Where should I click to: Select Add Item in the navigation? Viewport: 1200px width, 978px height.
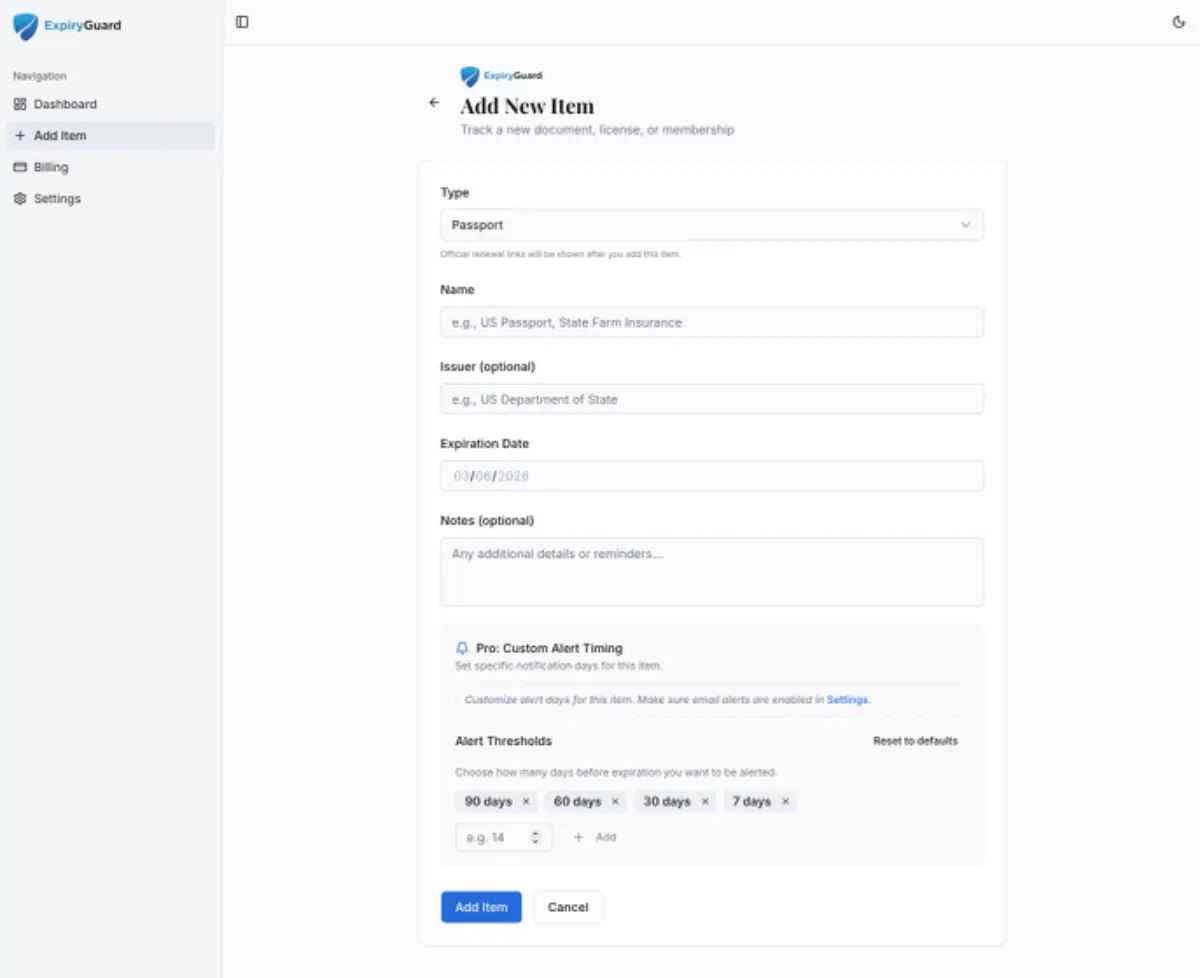click(x=110, y=136)
